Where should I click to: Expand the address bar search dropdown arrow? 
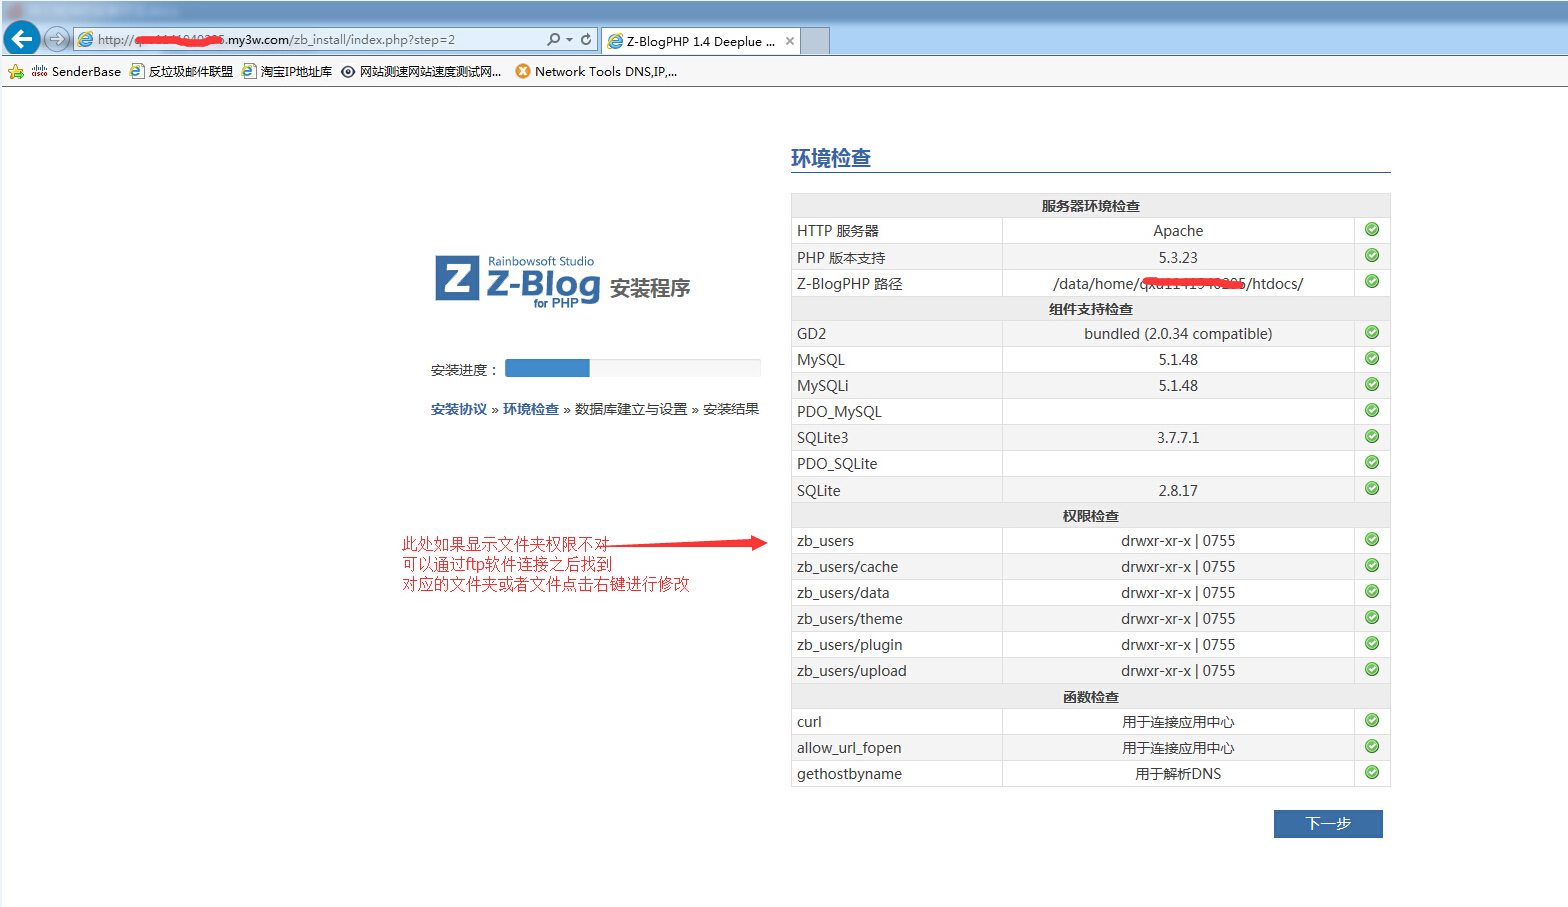point(570,40)
